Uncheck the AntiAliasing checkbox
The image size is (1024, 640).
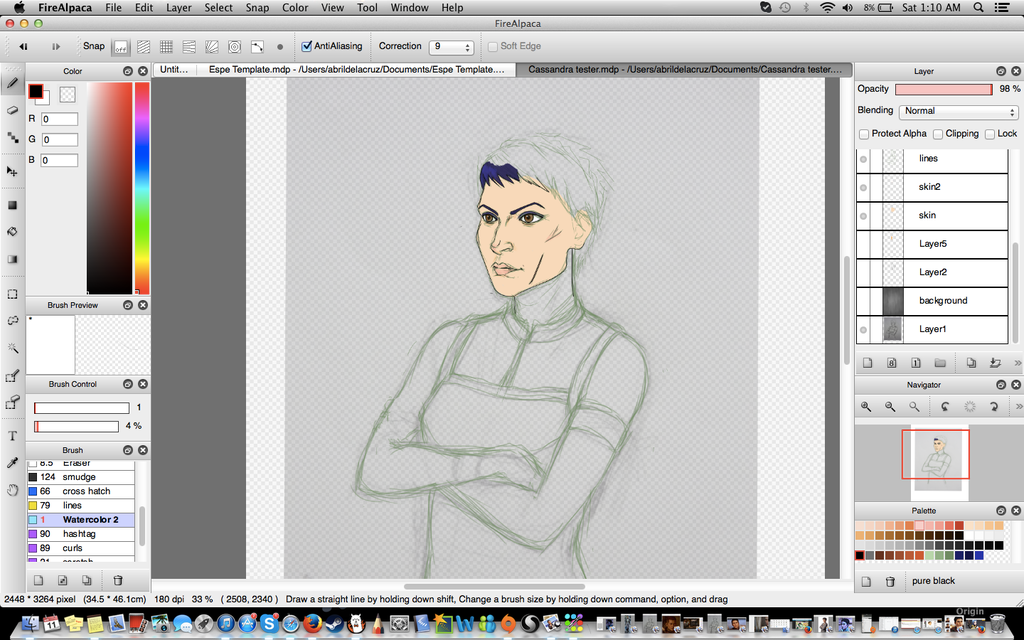[x=307, y=46]
